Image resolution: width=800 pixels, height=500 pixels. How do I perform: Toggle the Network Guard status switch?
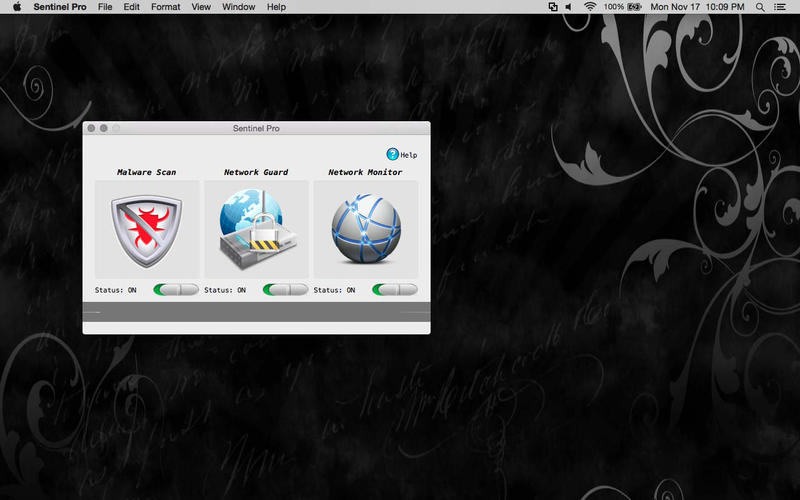(x=285, y=290)
